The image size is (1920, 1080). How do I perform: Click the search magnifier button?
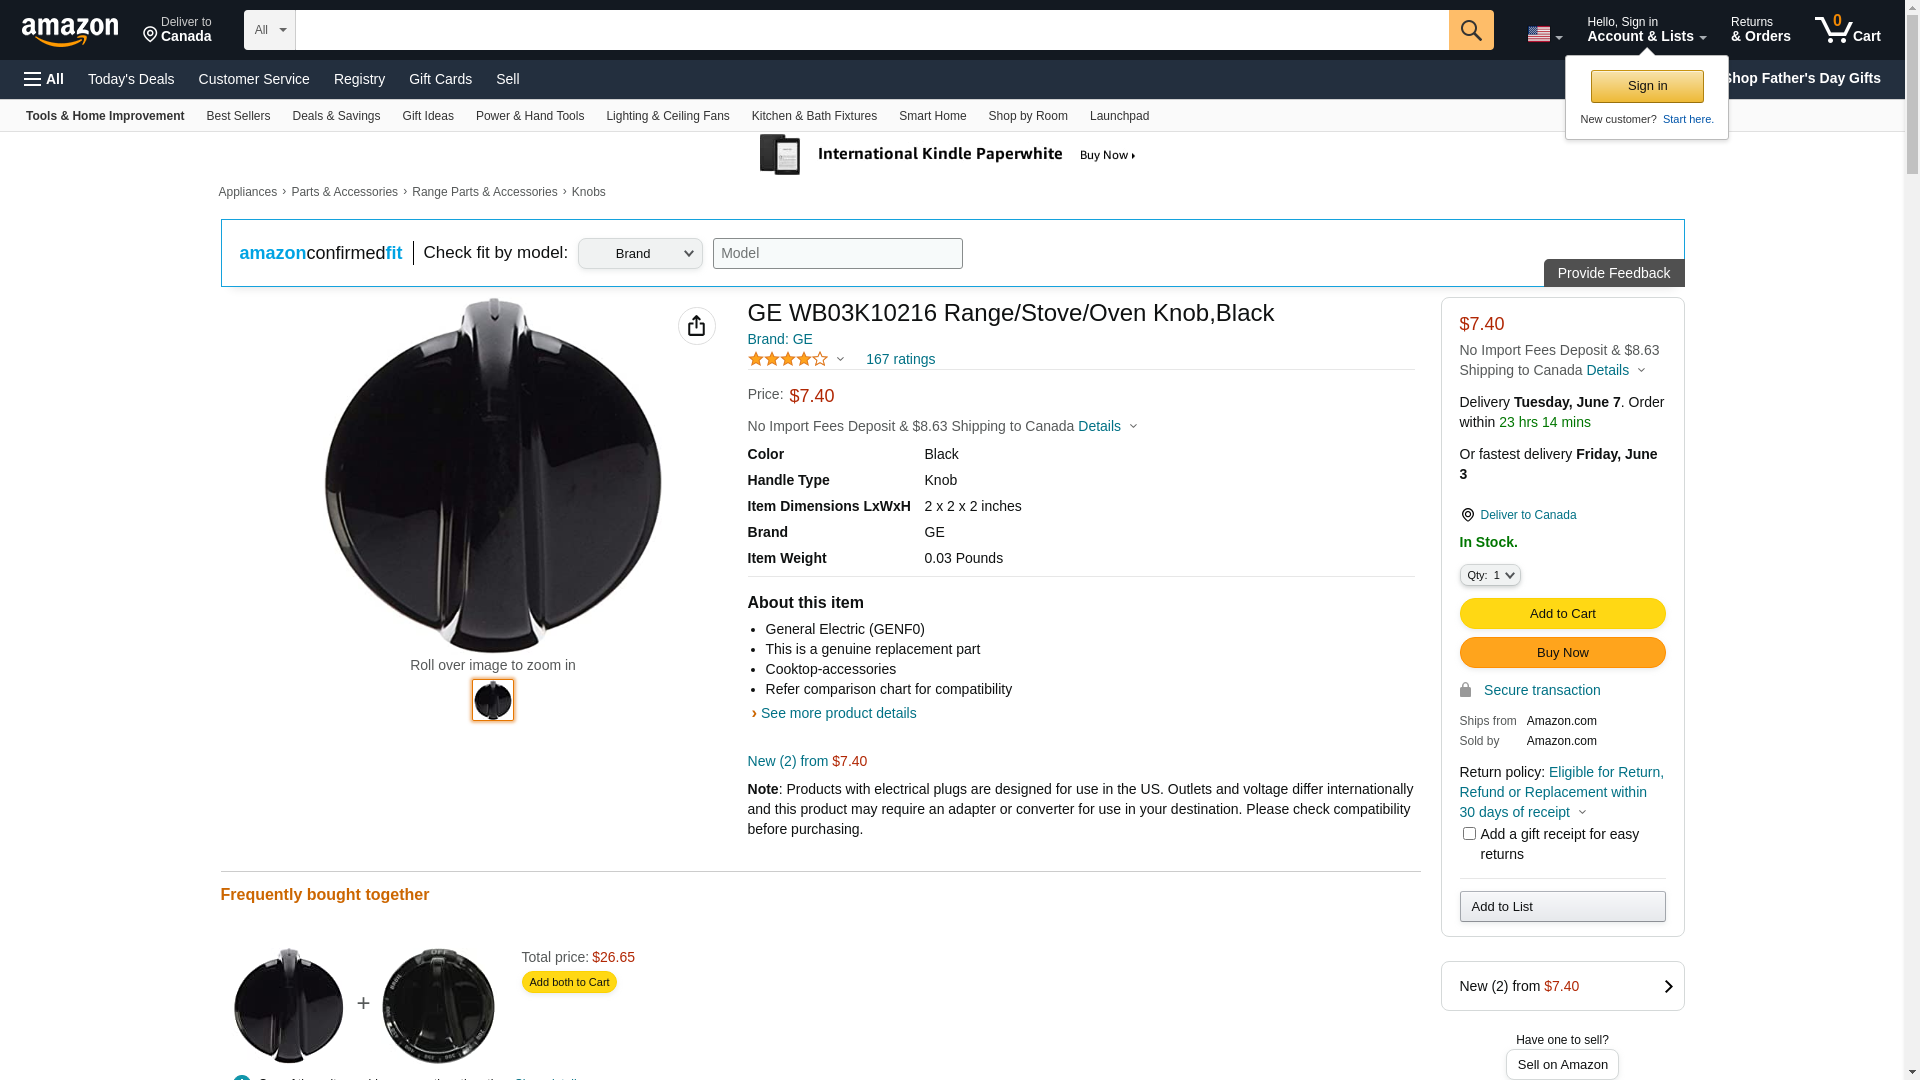coord(1471,30)
